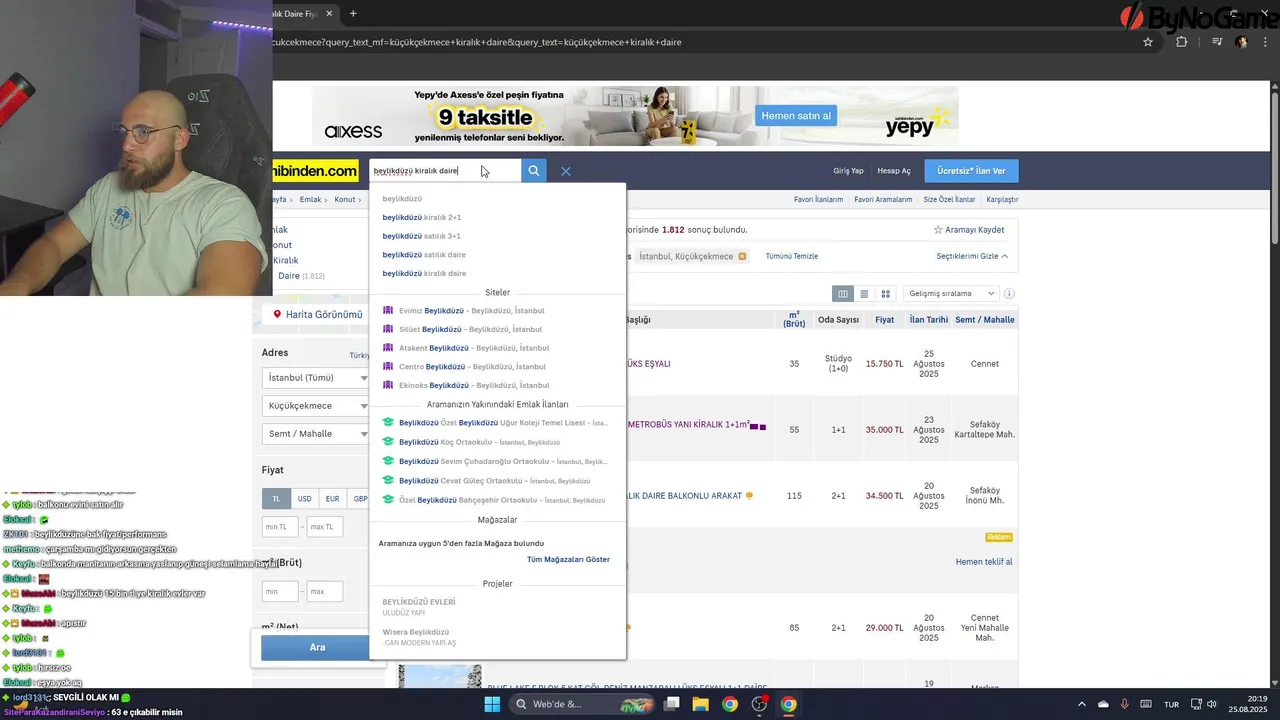Open Size Özel İlanlar menu
This screenshot has width=1280, height=720.
(x=949, y=200)
